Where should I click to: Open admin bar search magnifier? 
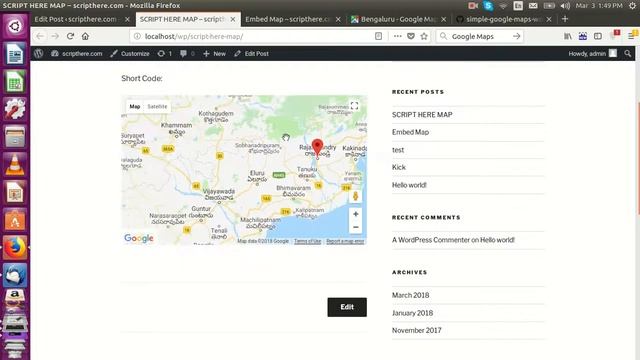pyautogui.click(x=627, y=53)
